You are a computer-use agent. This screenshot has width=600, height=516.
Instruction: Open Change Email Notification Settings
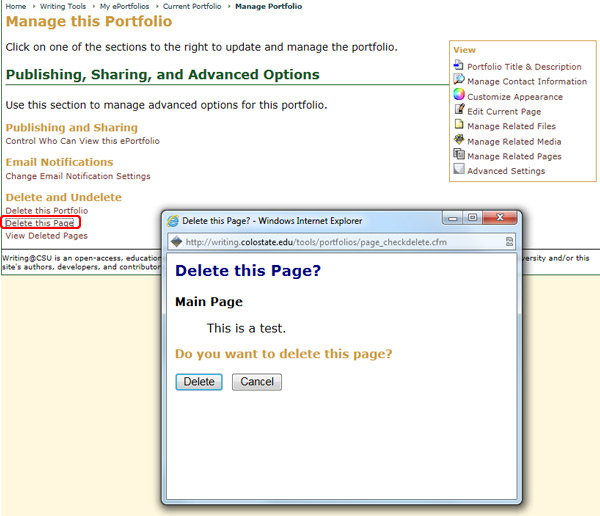pyautogui.click(x=78, y=176)
